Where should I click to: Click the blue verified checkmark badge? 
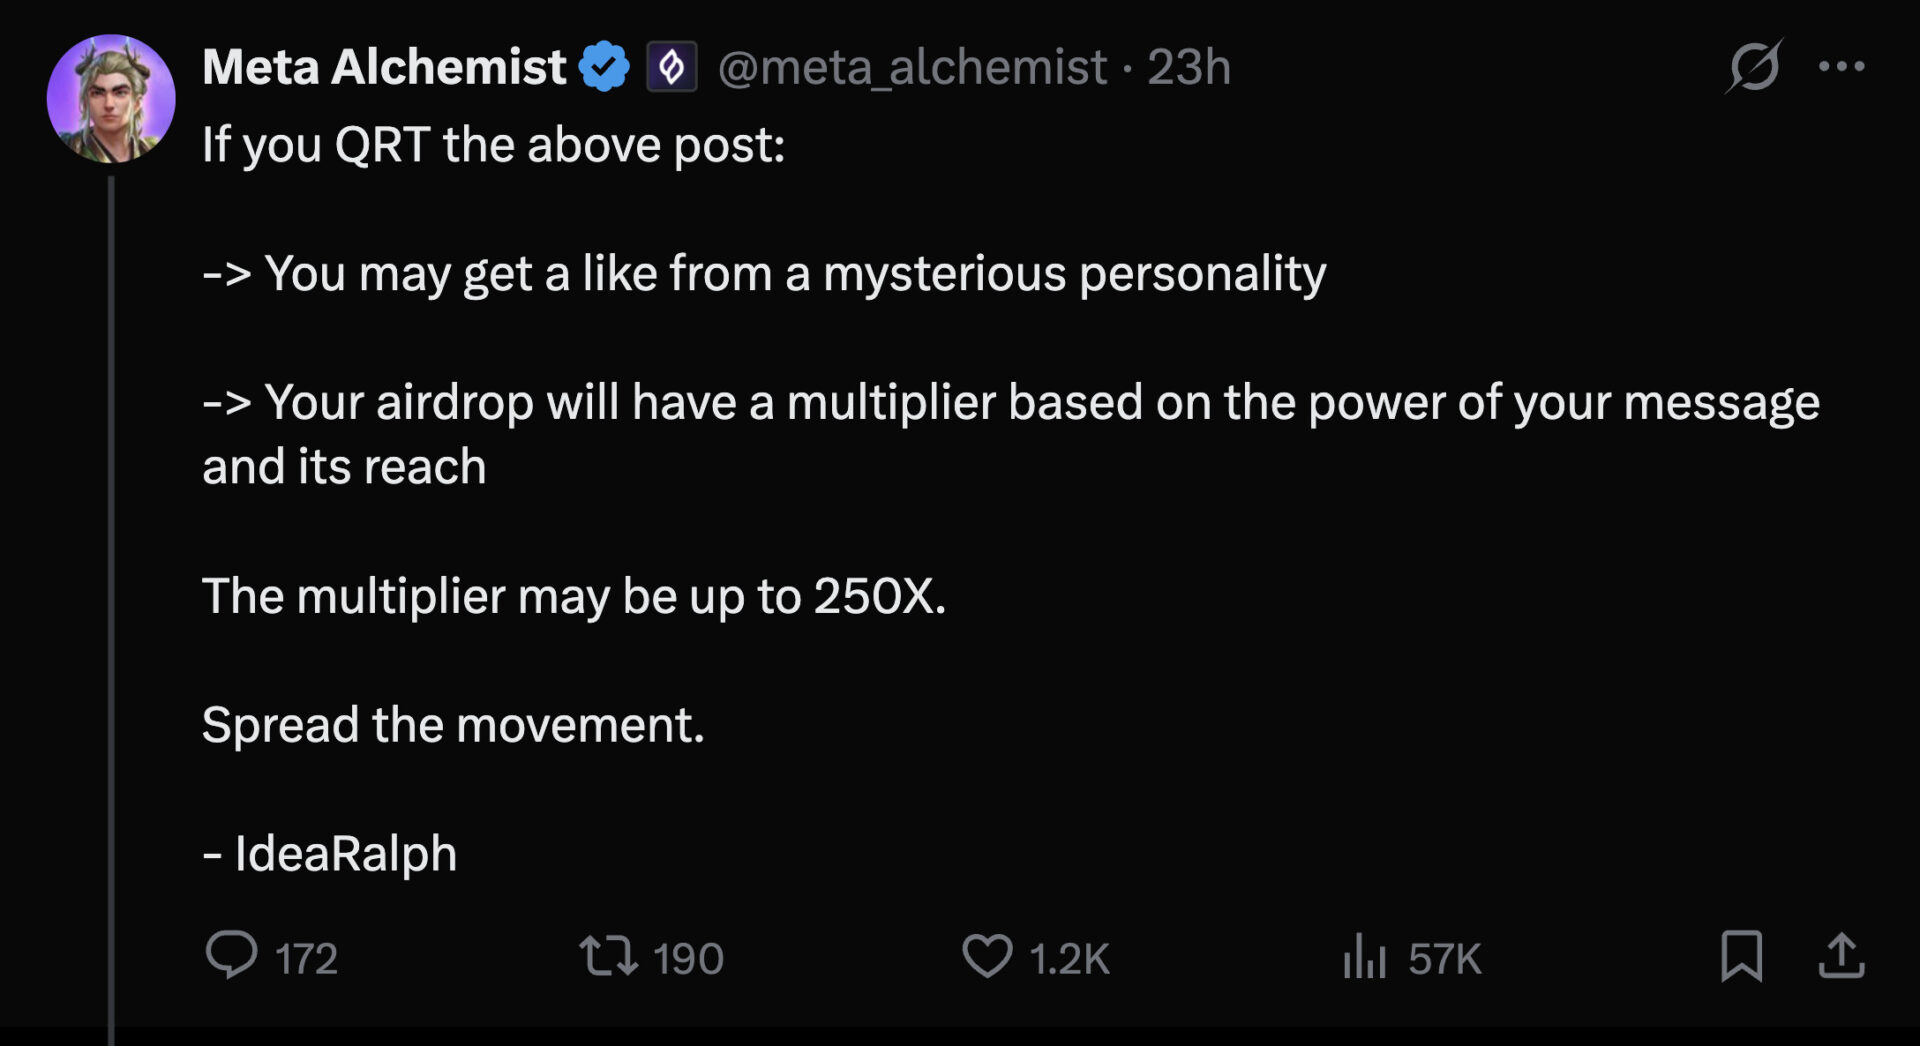[x=604, y=67]
